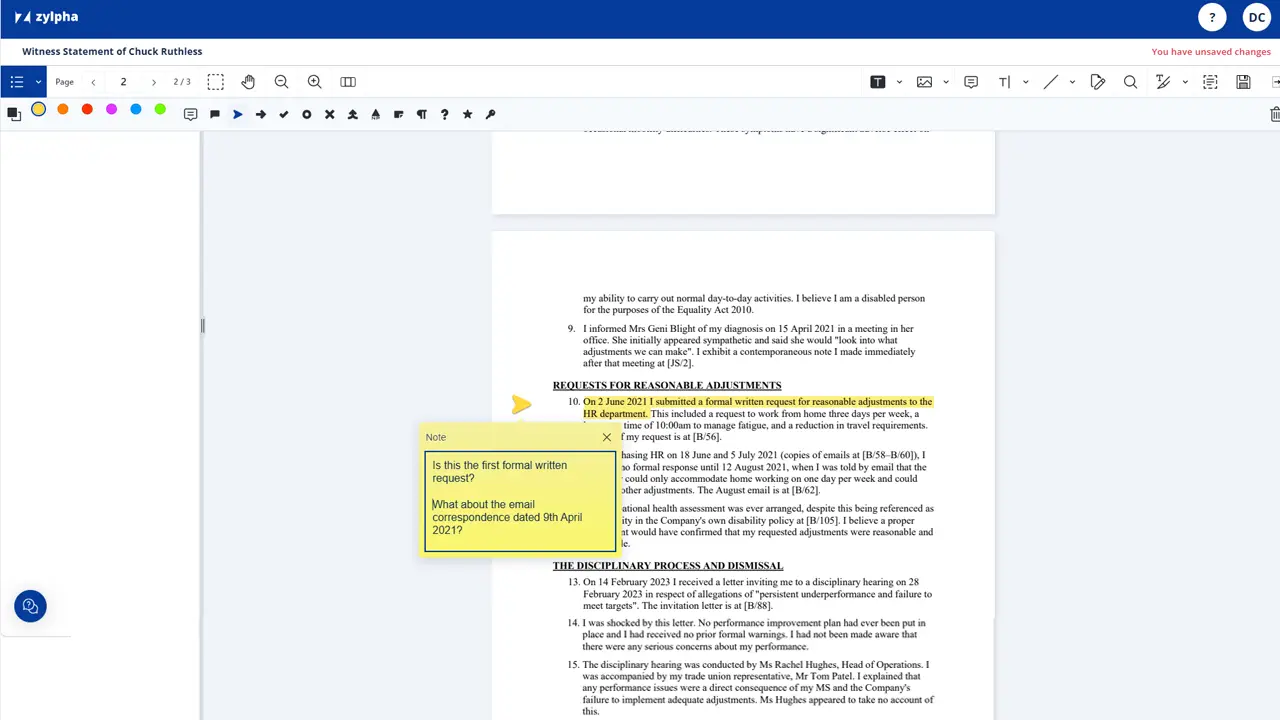Click the 'Witness Statement of Chuck Ruthless' title
The width and height of the screenshot is (1280, 720).
click(x=112, y=52)
